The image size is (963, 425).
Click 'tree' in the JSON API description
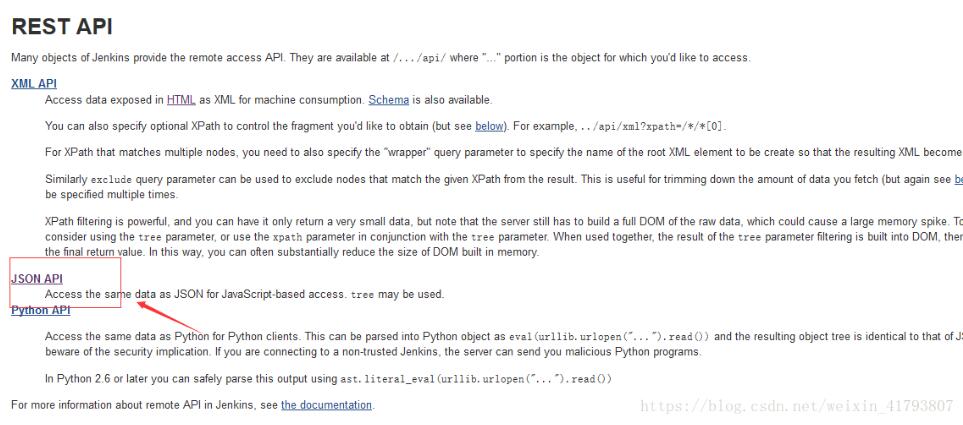tap(362, 295)
